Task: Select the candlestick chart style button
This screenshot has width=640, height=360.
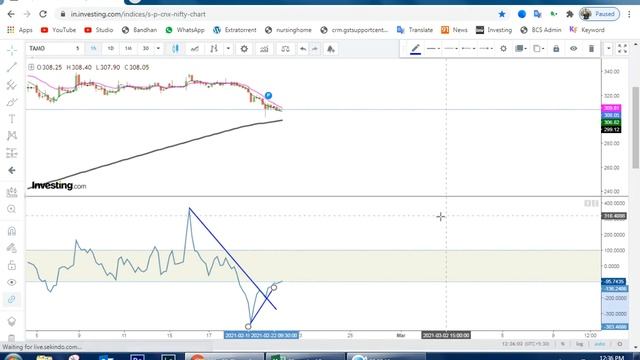Action: (176, 49)
